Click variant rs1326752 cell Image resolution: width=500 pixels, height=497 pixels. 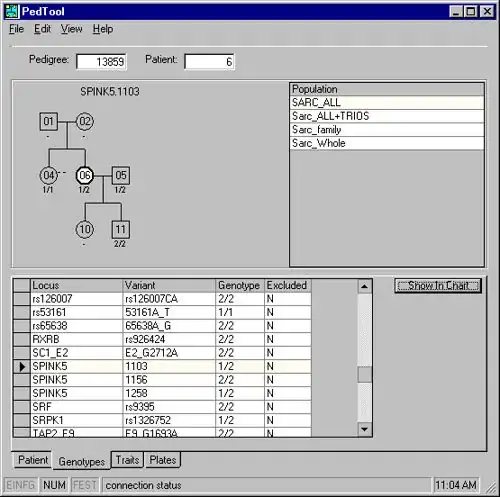[169, 420]
